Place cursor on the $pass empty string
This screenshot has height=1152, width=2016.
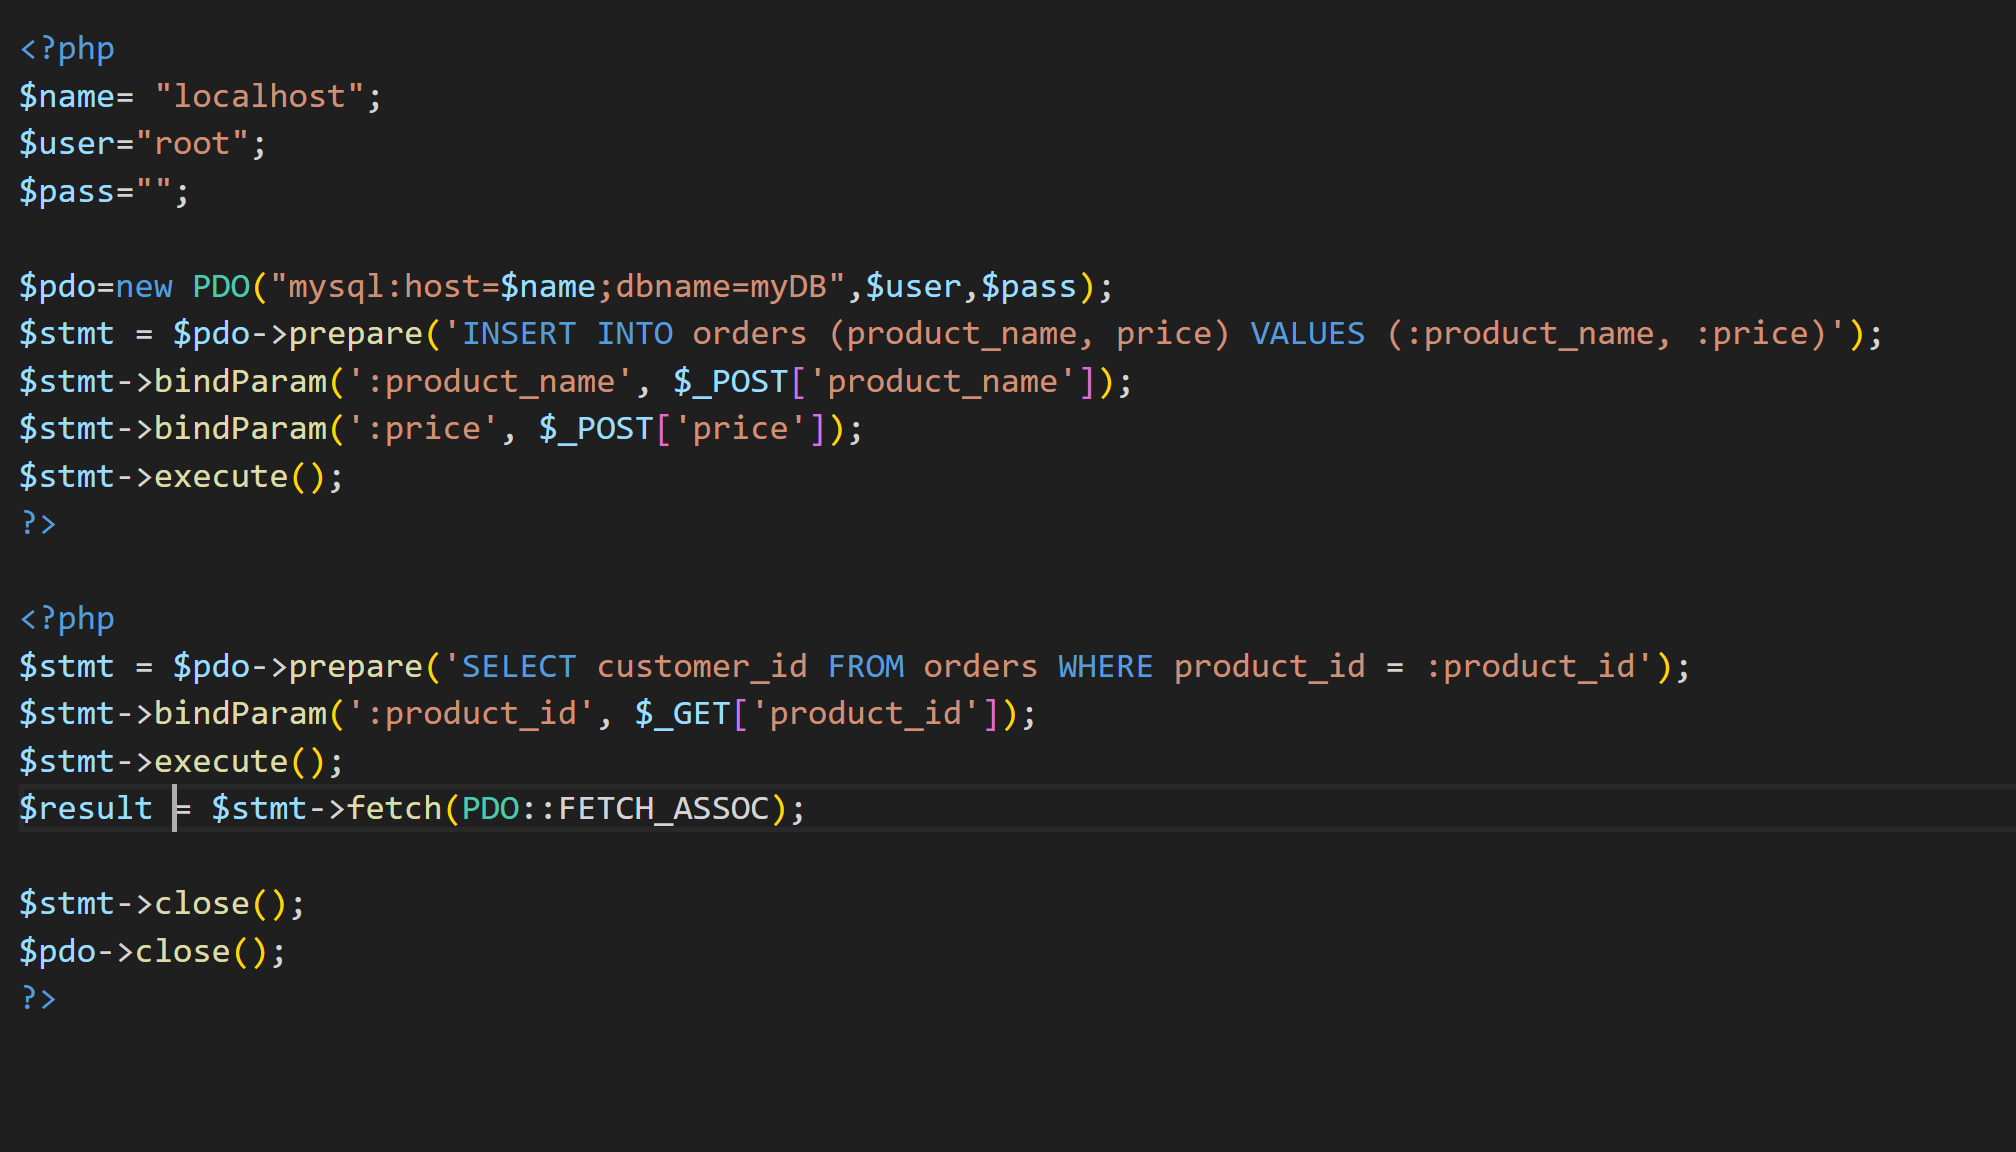155,190
